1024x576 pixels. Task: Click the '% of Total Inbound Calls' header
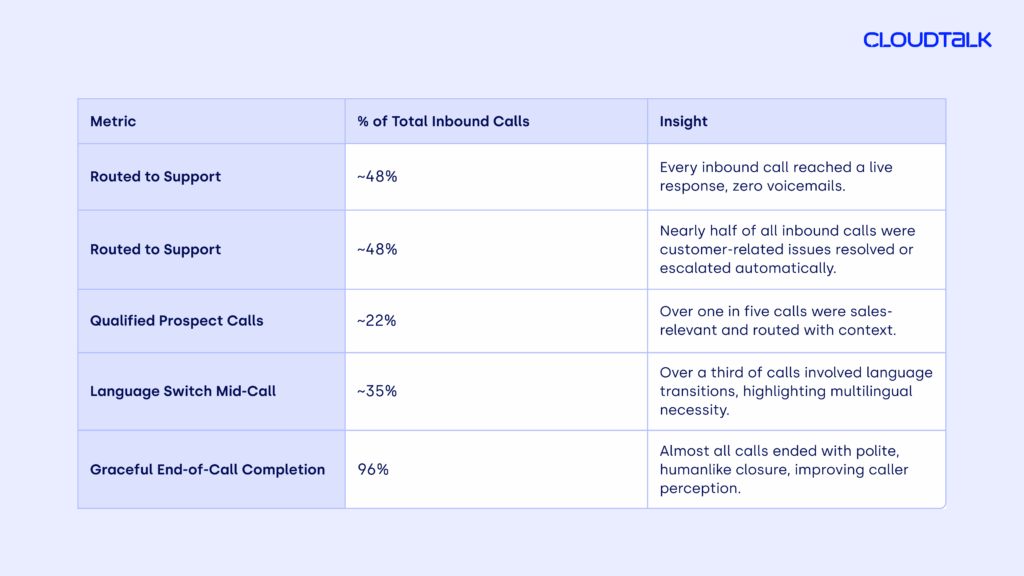(x=443, y=122)
